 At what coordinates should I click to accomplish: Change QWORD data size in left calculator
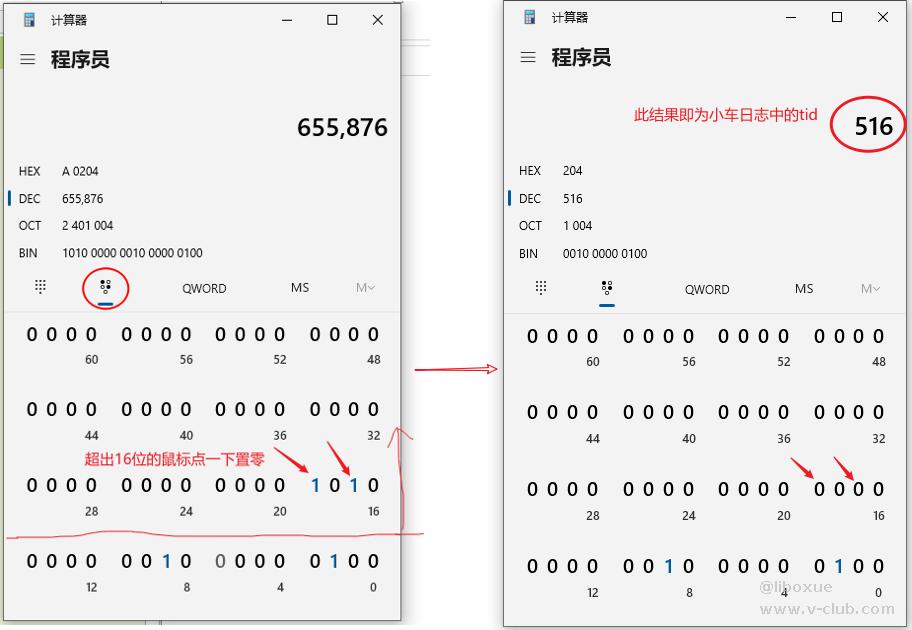click(204, 288)
